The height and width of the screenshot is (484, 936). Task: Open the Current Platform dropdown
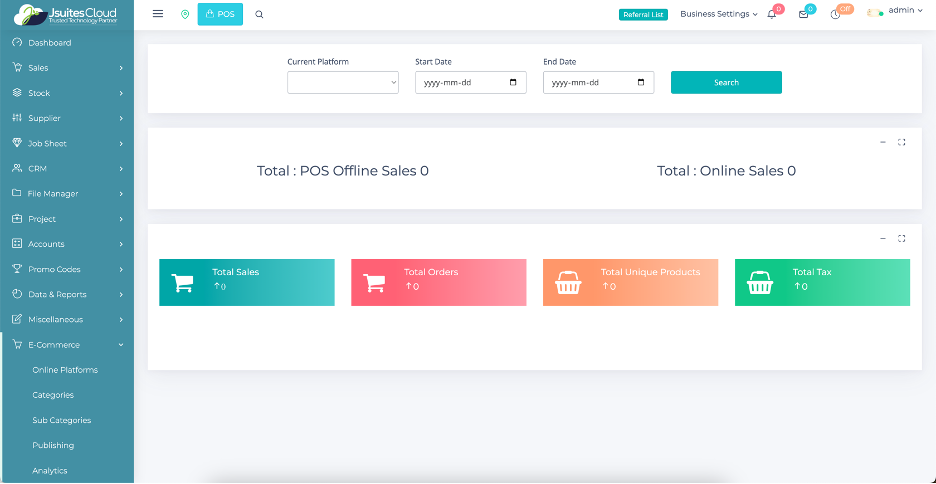pos(343,83)
